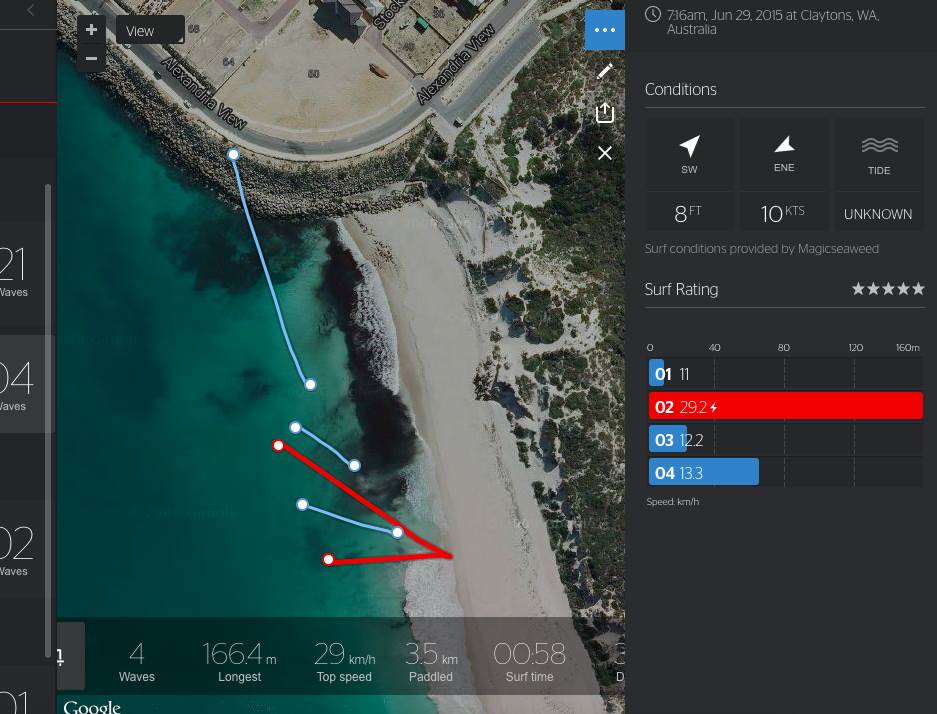Click the tide waves icon
937x714 pixels.
coord(879,146)
